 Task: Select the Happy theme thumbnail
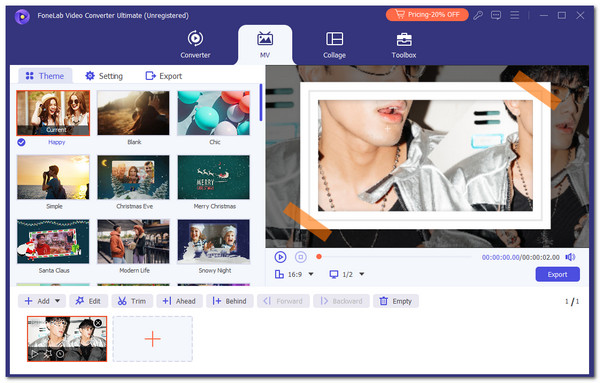[x=53, y=113]
